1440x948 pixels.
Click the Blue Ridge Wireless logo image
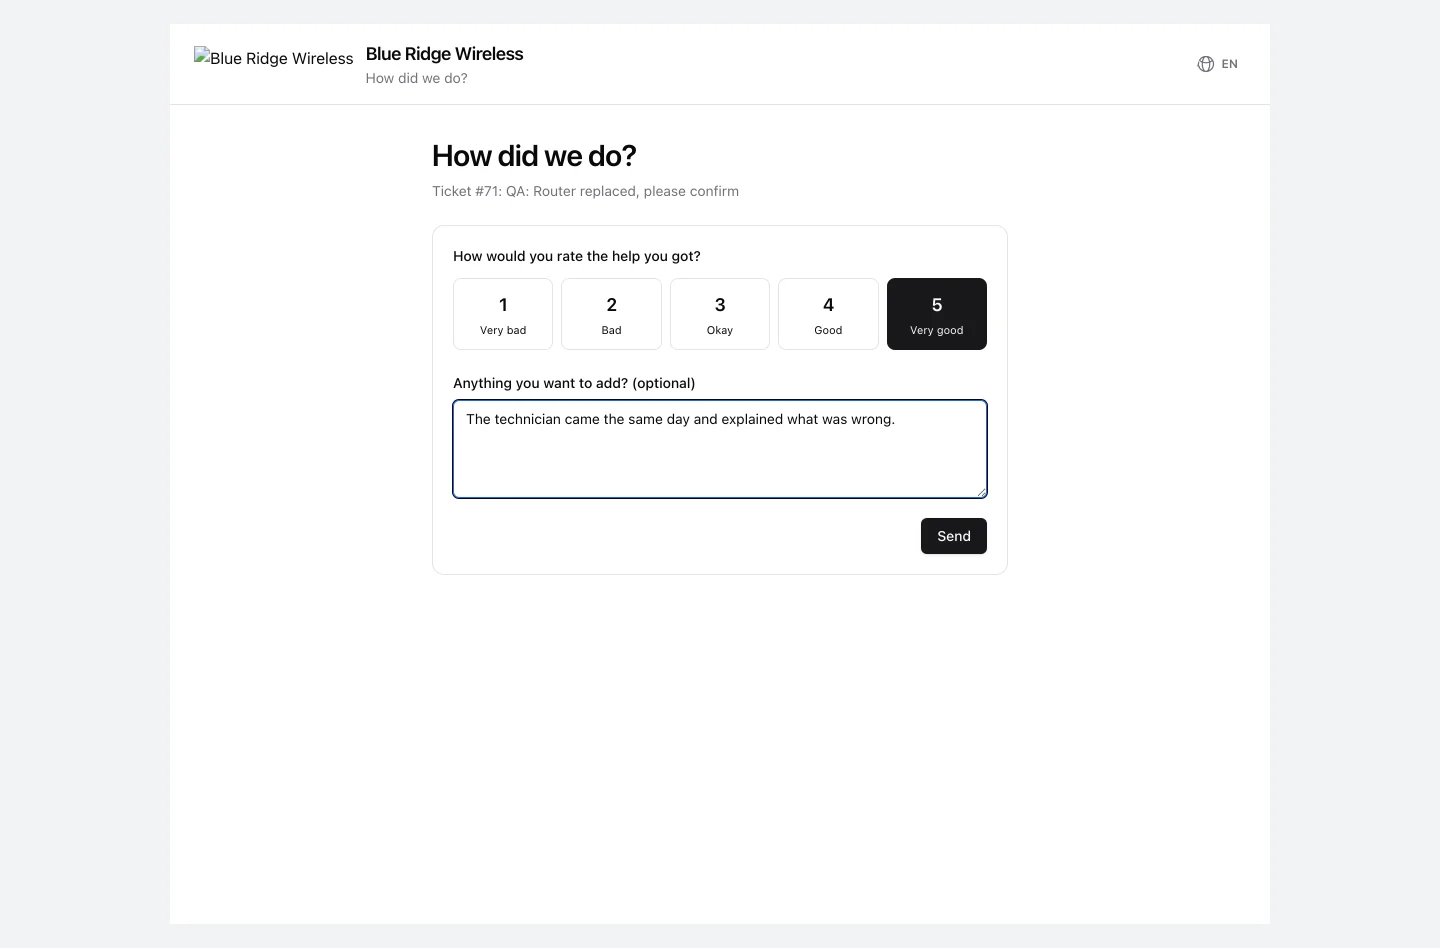[x=274, y=58]
